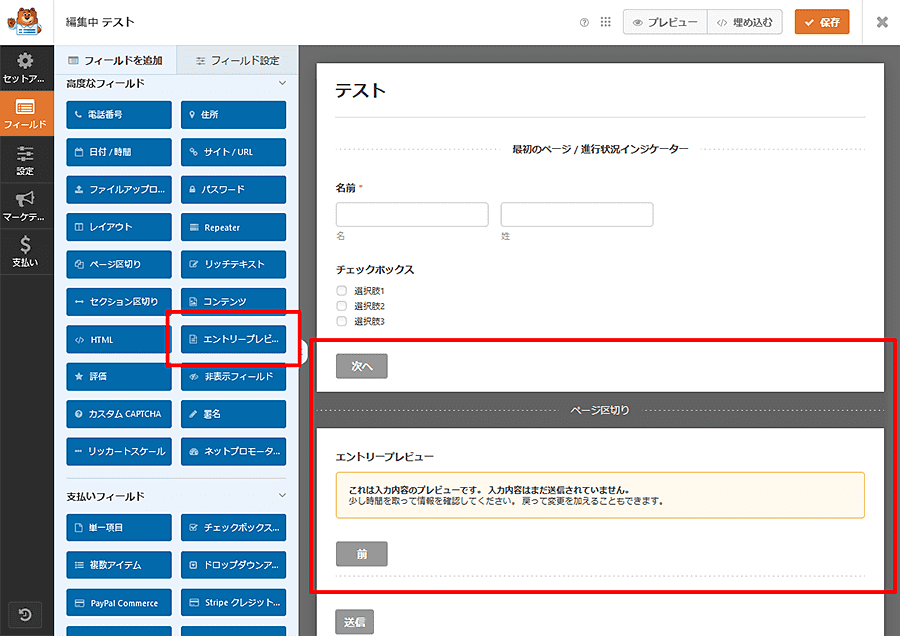The width and height of the screenshot is (900, 636).
Task: Add the 日付 / 時間 field
Action: pyautogui.click(x=119, y=152)
